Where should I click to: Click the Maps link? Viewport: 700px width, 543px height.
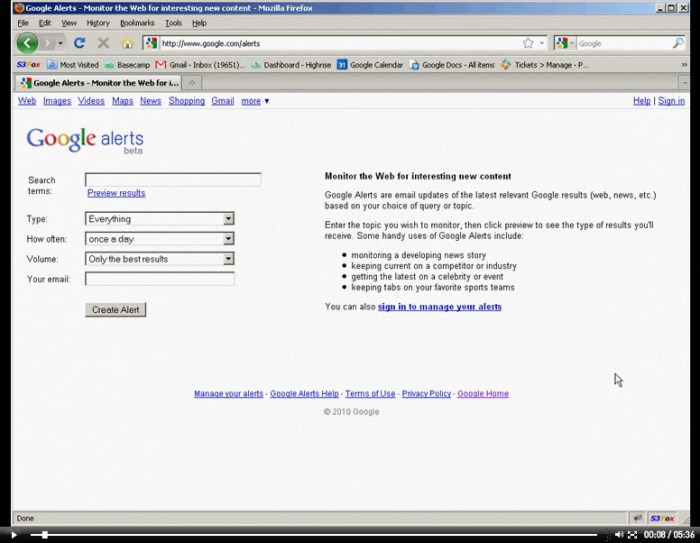(x=123, y=101)
